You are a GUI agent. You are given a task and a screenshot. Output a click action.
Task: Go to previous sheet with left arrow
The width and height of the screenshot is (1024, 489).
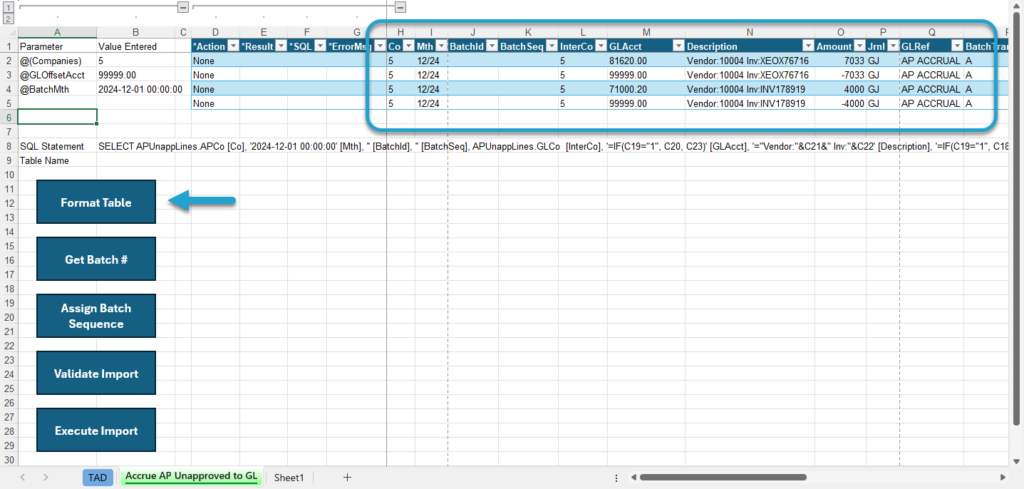23,477
